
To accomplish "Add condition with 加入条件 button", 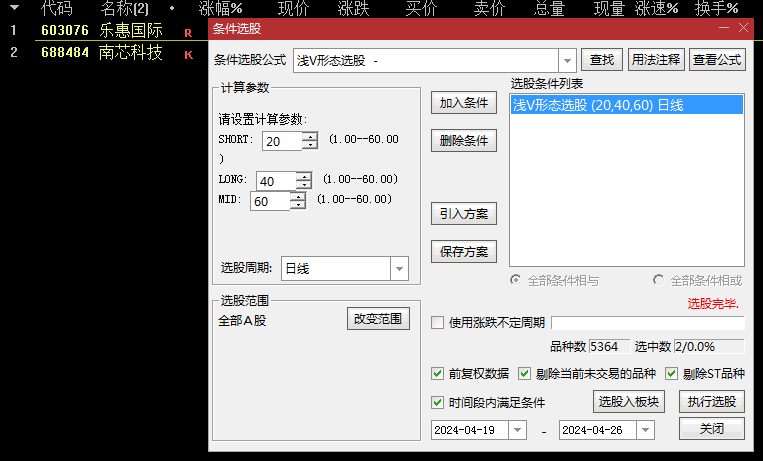I will pyautogui.click(x=464, y=103).
